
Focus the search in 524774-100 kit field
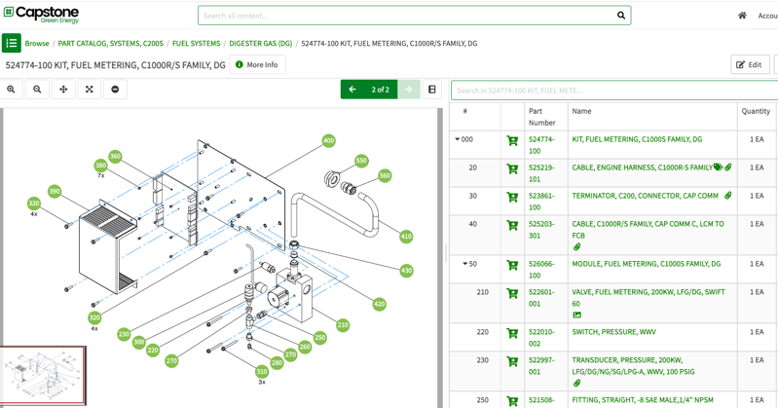(x=614, y=90)
